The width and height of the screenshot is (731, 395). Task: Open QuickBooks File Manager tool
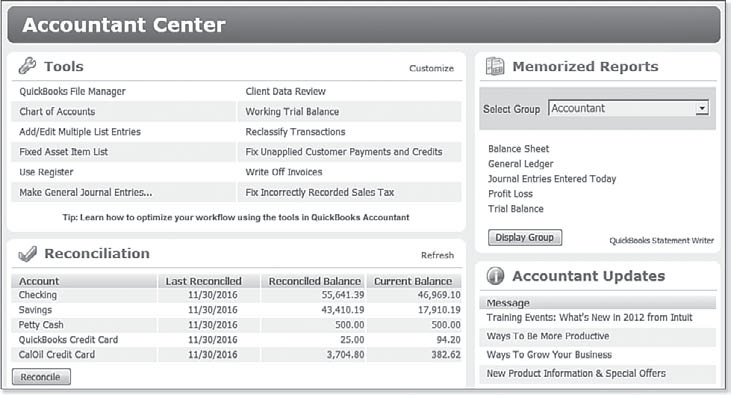(72, 91)
